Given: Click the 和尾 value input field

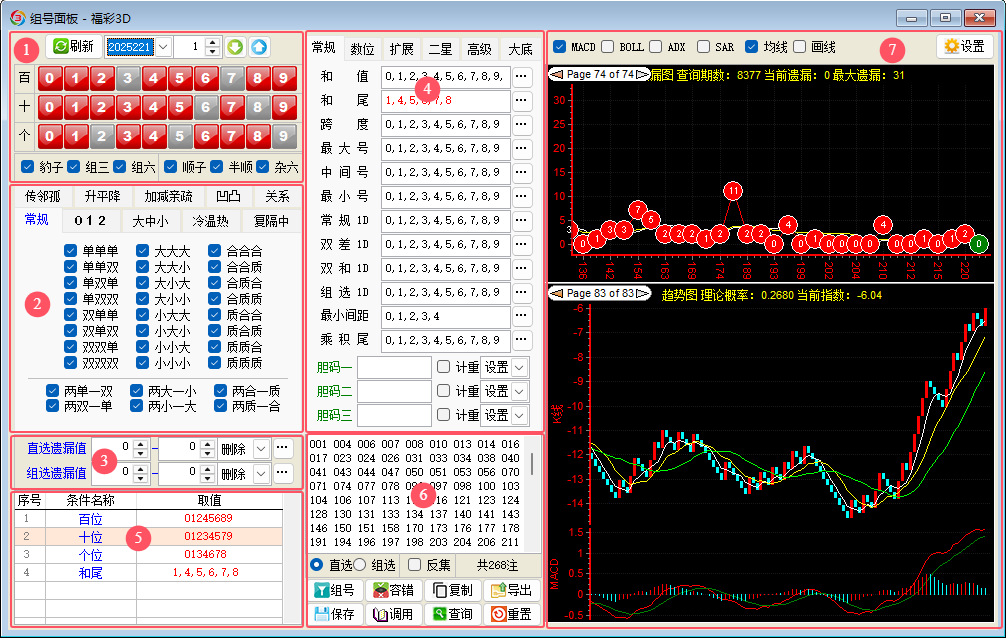Looking at the screenshot, I should 445,100.
